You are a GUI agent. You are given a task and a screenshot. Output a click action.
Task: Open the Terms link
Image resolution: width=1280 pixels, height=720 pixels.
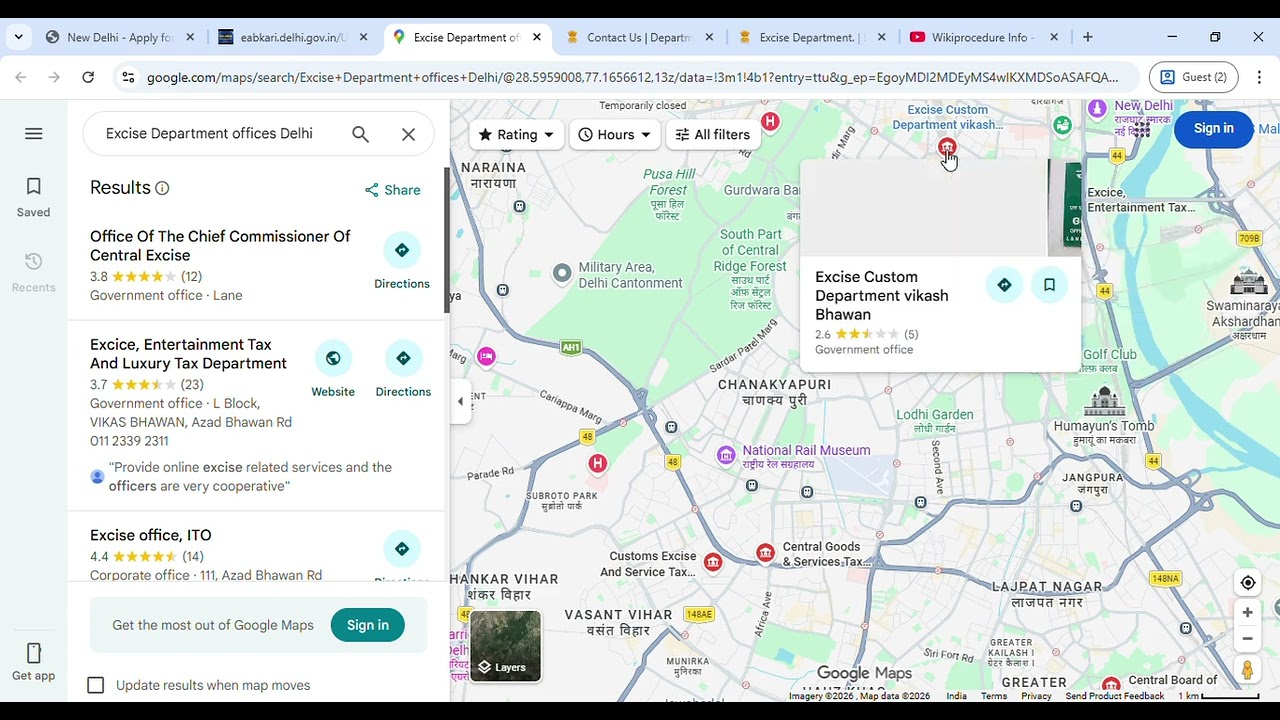pyautogui.click(x=994, y=696)
